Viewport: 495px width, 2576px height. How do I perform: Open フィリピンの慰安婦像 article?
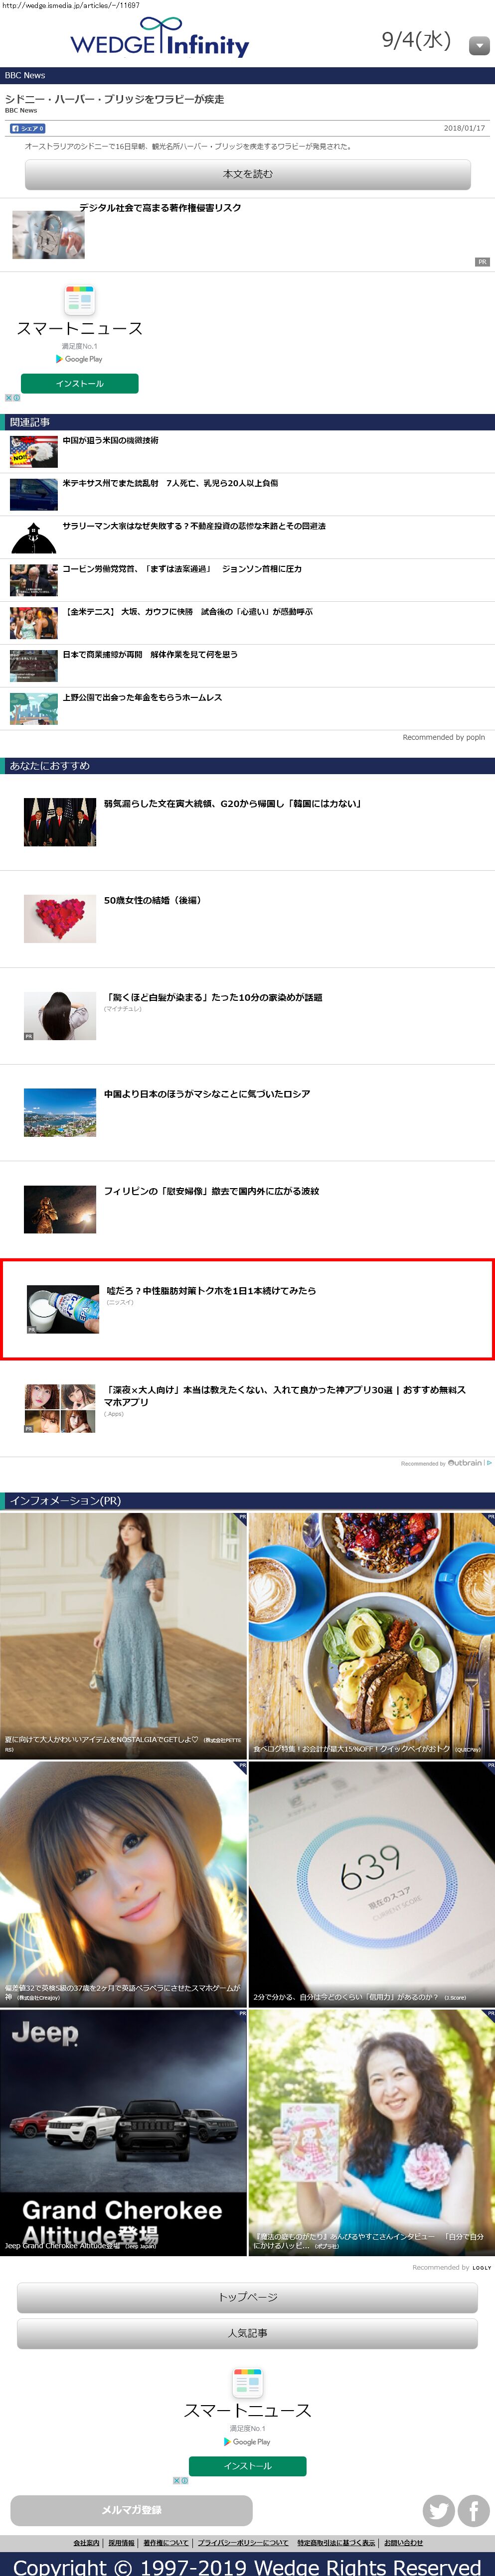pos(212,1192)
